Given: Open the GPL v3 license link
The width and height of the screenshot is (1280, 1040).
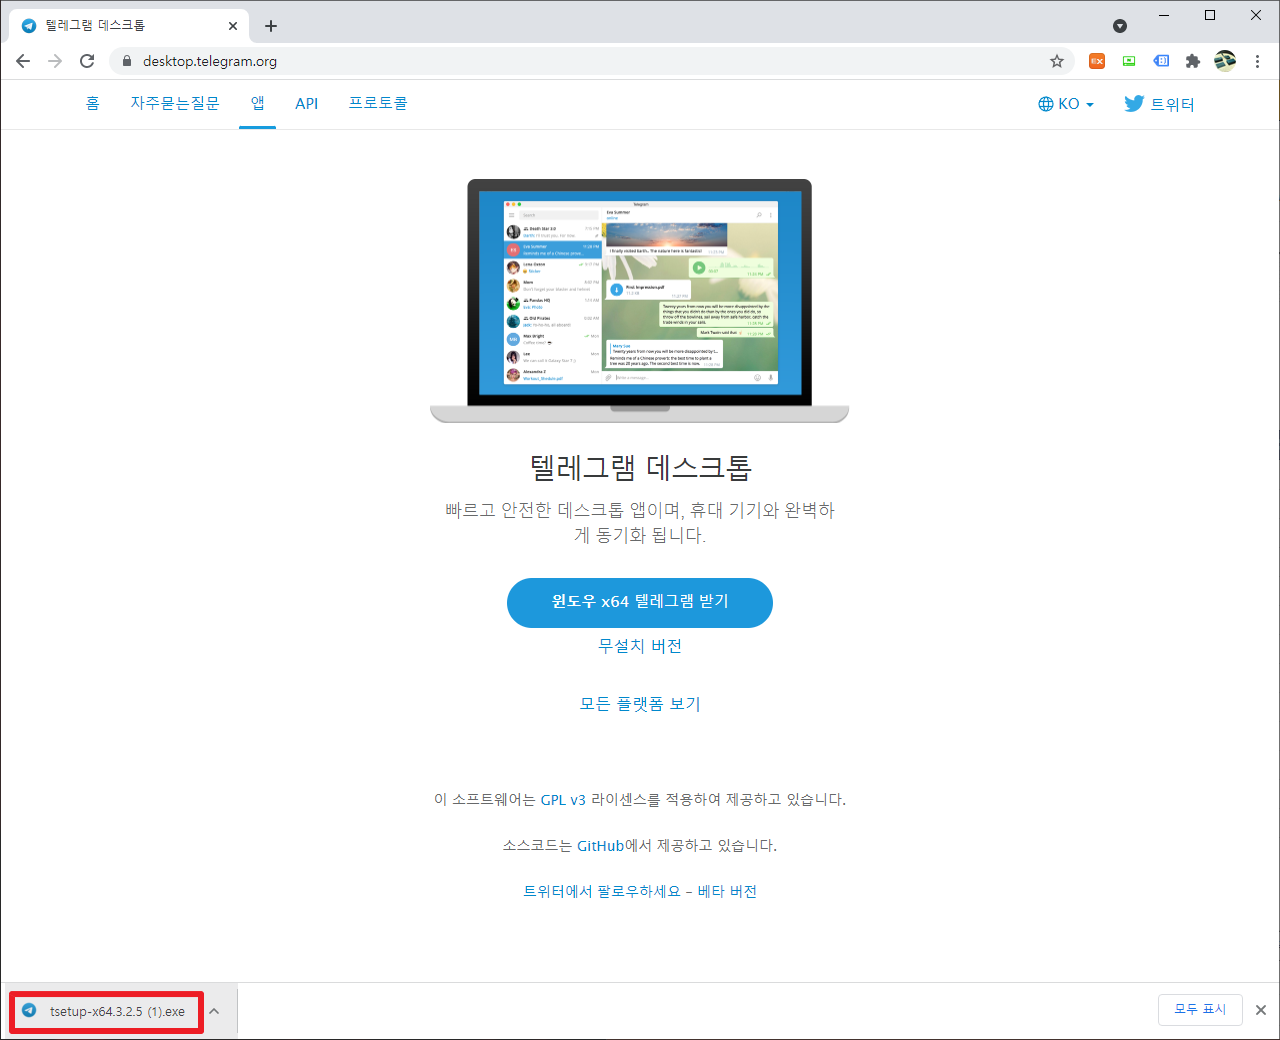Looking at the screenshot, I should [563, 800].
